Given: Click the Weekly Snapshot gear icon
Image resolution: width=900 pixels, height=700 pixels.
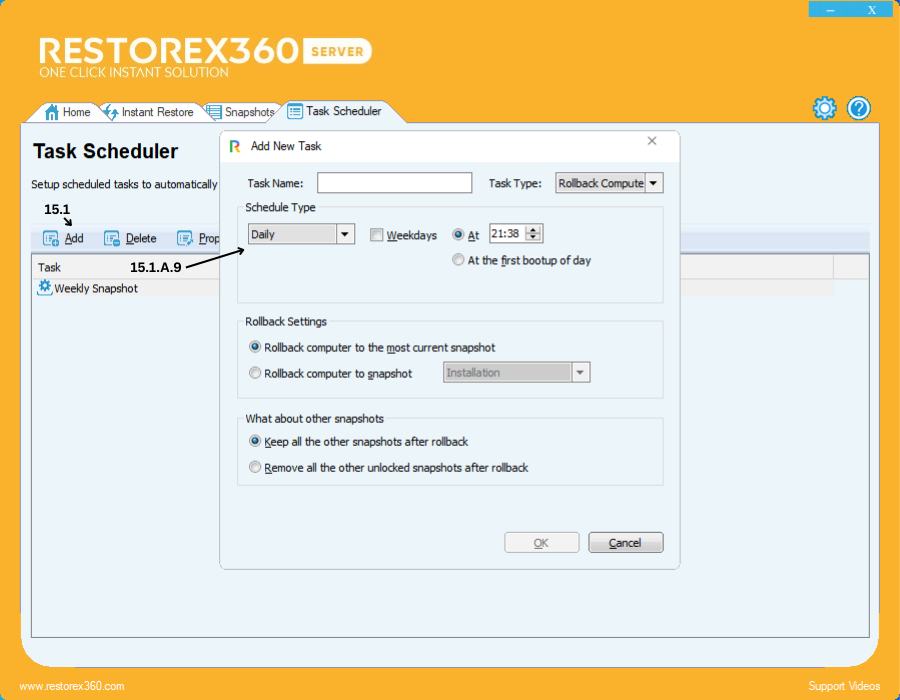Looking at the screenshot, I should 44,287.
